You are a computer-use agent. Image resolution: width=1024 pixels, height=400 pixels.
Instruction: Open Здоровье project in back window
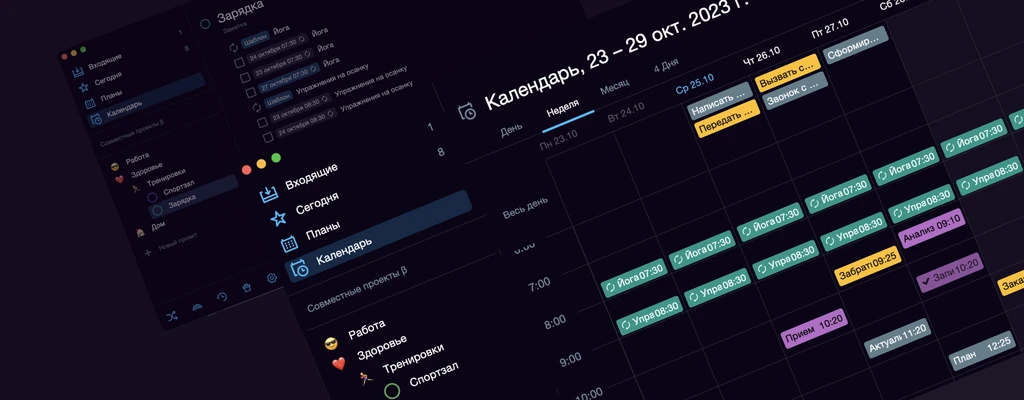point(147,169)
